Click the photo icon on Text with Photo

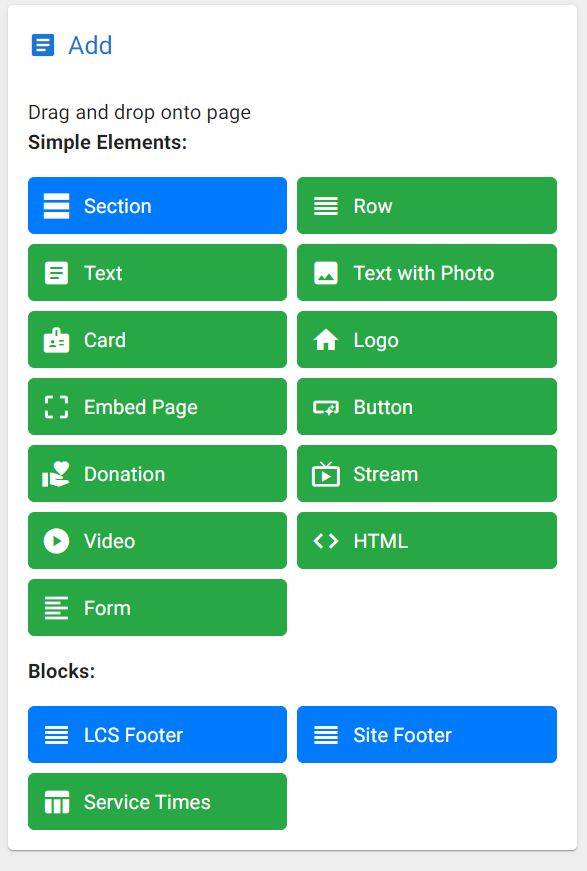click(326, 272)
